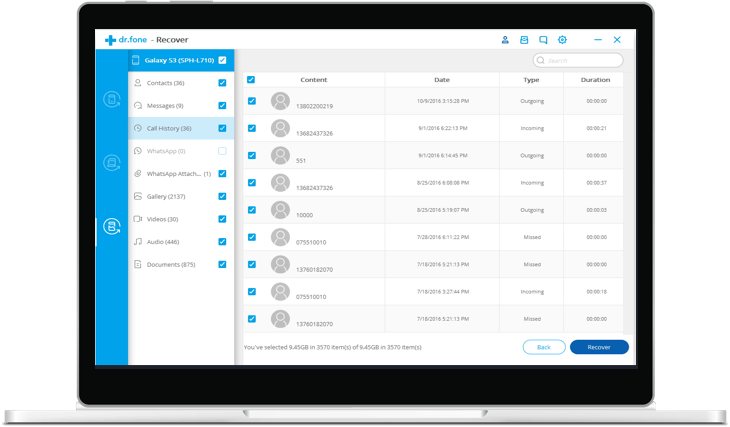Screen dimensions: 730x427
Task: Uncheck the Contacts (36) checkbox
Action: (x=223, y=83)
